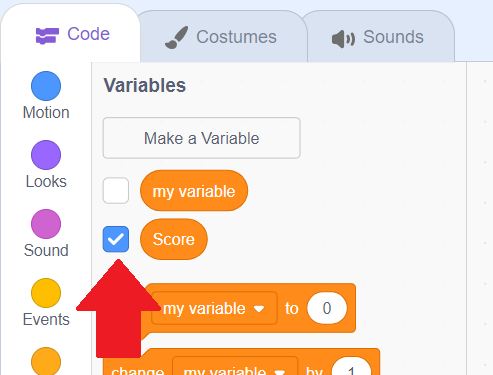Click the value field showing 0
Image resolution: width=493 pixels, height=375 pixels.
pyautogui.click(x=327, y=308)
